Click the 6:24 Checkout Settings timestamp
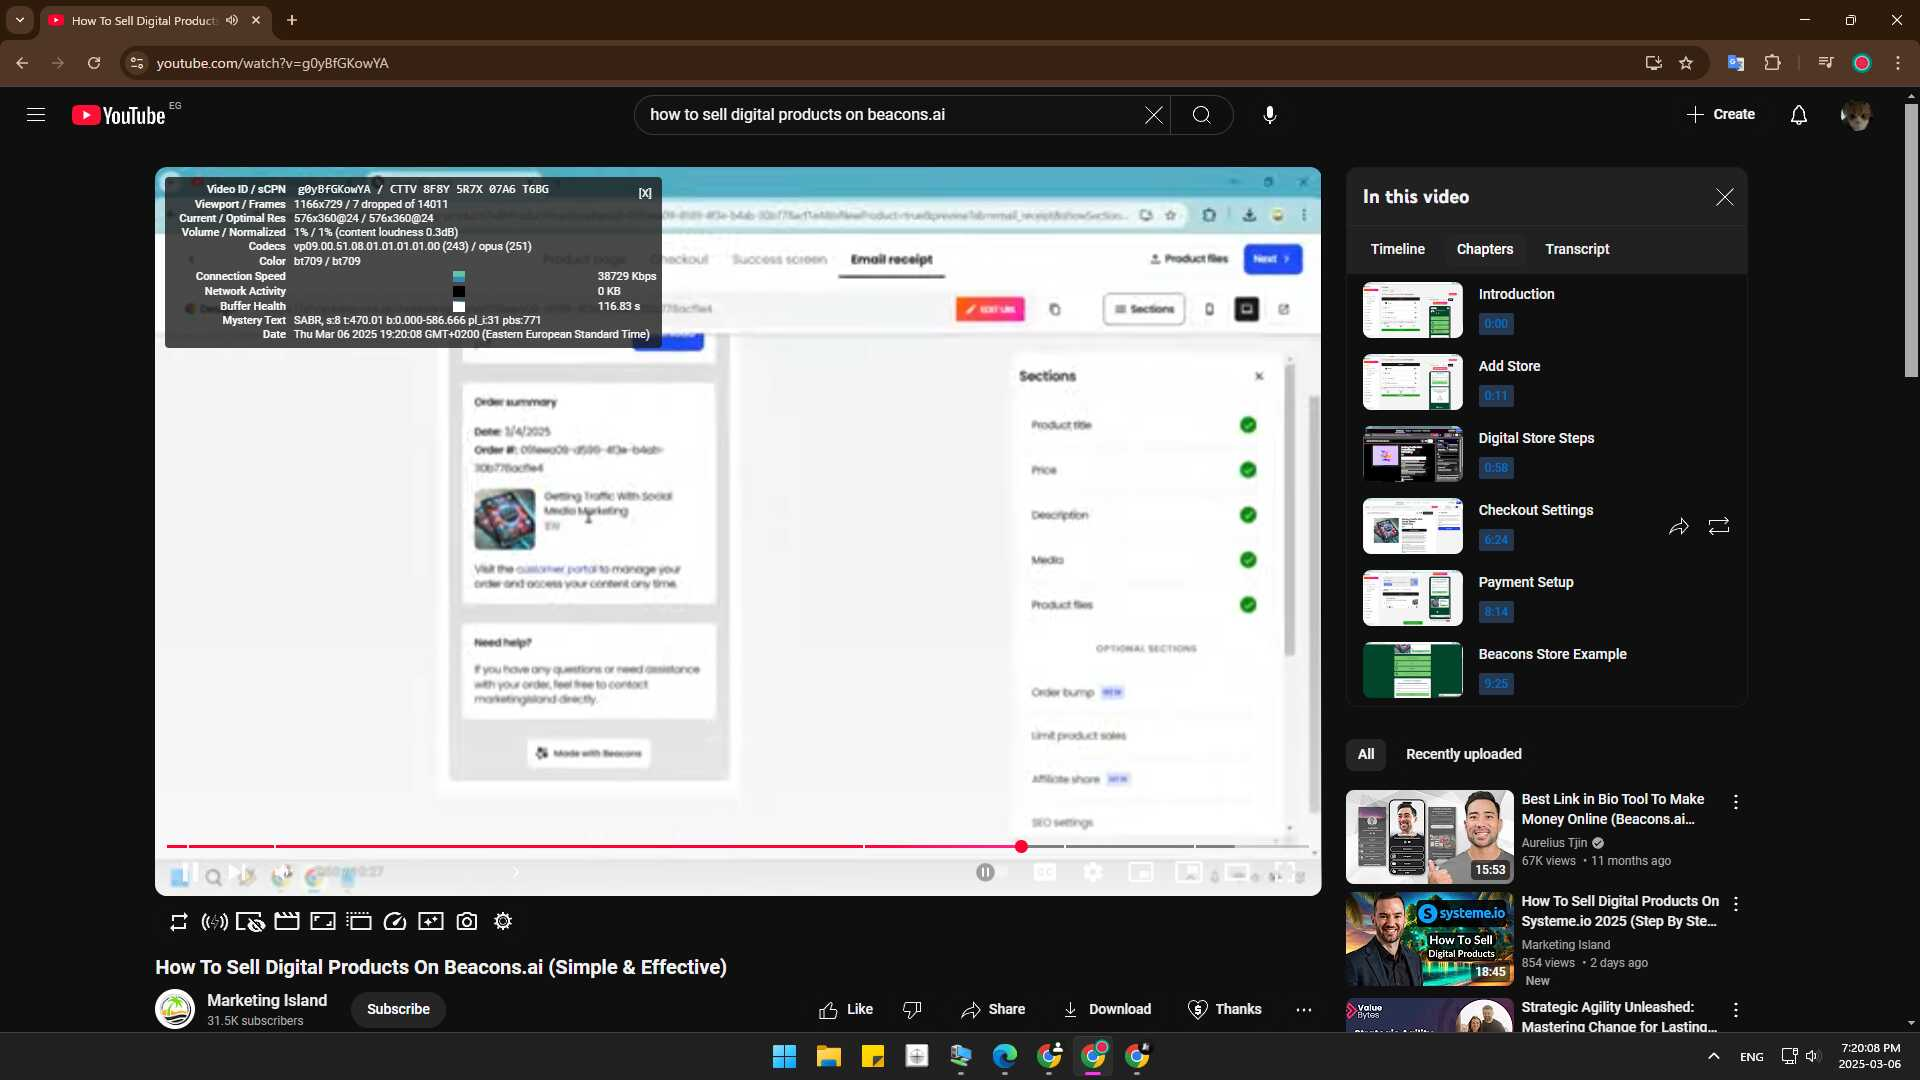Image resolution: width=1920 pixels, height=1080 pixels. tap(1496, 540)
